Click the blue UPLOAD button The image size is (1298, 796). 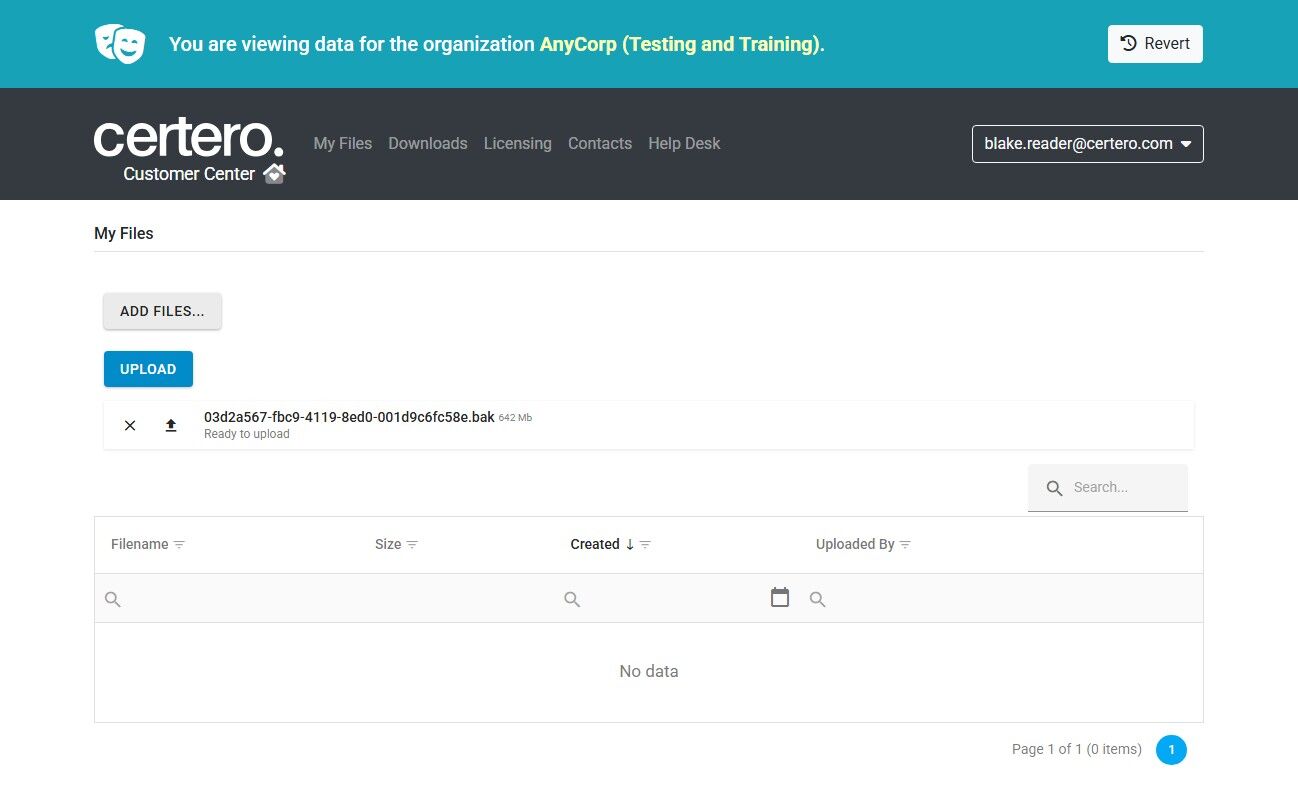[x=148, y=369]
